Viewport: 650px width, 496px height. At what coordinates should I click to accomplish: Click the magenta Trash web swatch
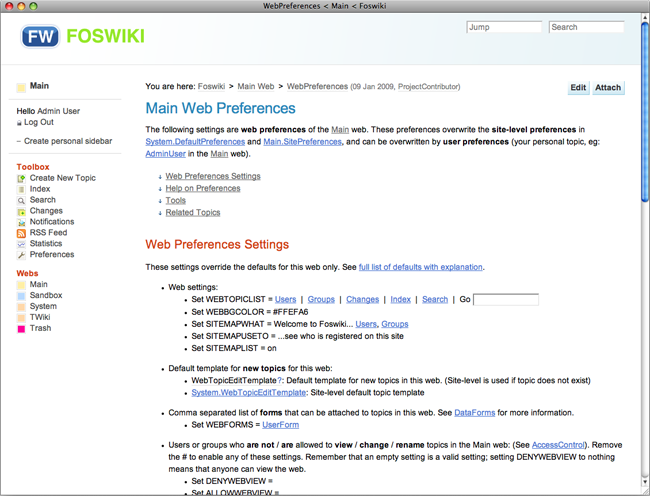21,329
